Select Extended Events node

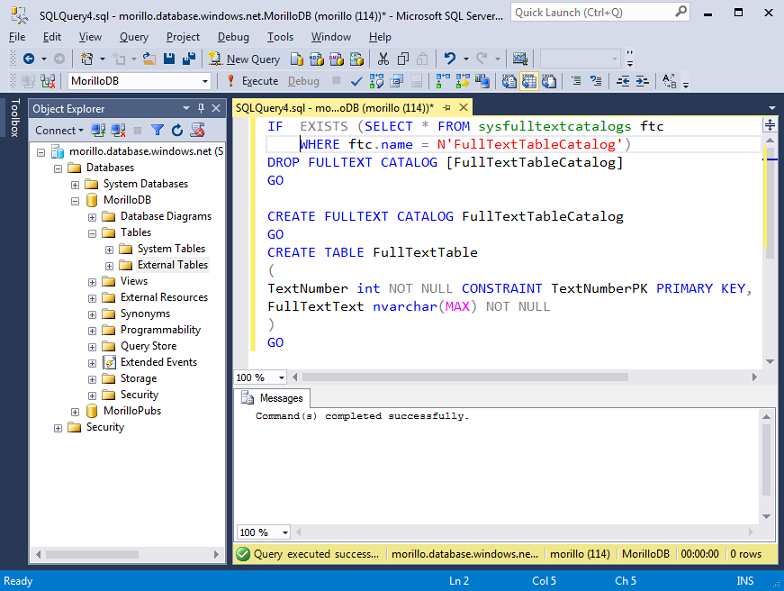[x=158, y=362]
